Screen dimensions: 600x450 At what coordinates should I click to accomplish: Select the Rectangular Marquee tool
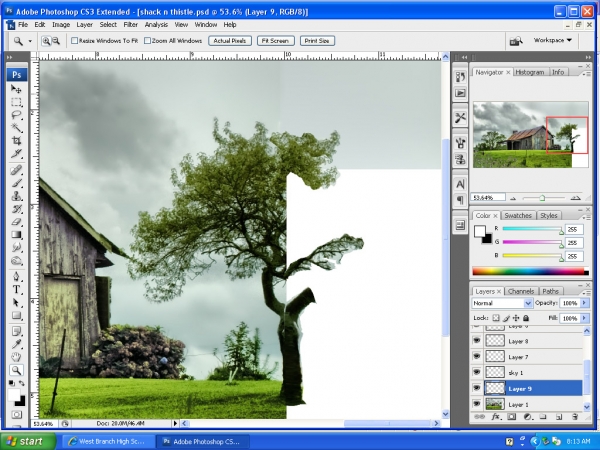pos(16,102)
